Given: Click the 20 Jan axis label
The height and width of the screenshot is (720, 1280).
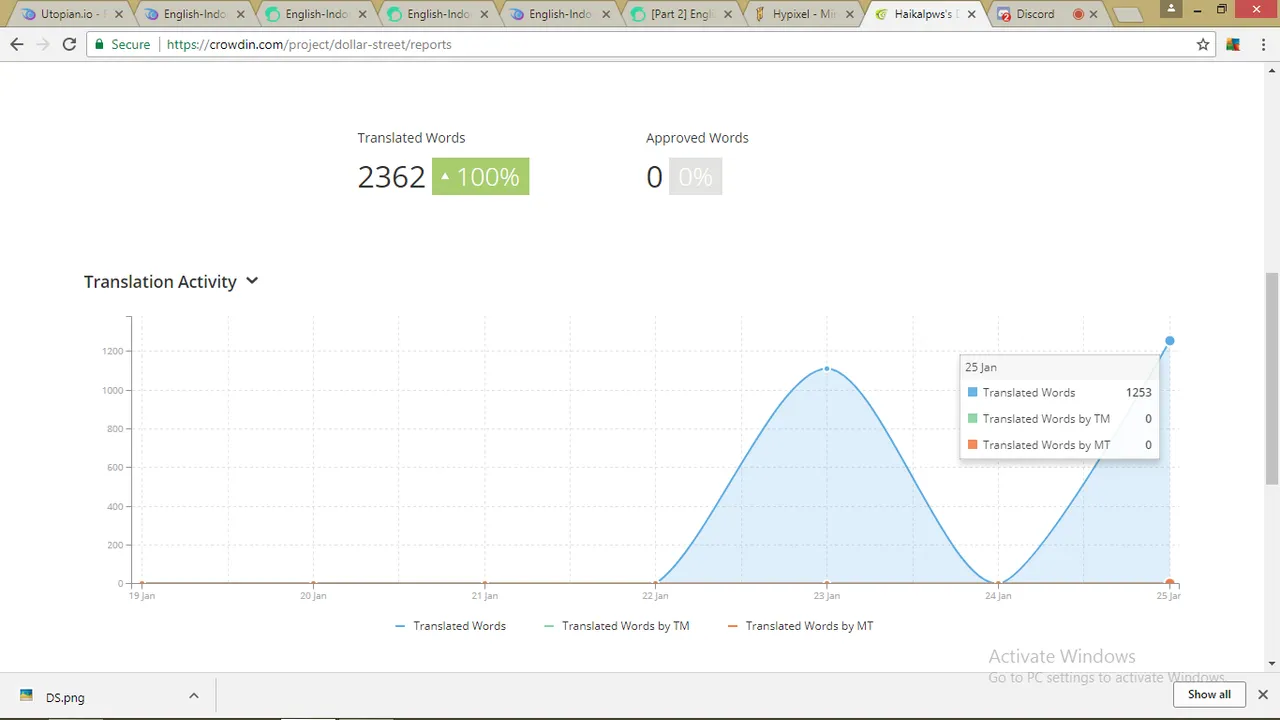Looking at the screenshot, I should pyautogui.click(x=313, y=596).
